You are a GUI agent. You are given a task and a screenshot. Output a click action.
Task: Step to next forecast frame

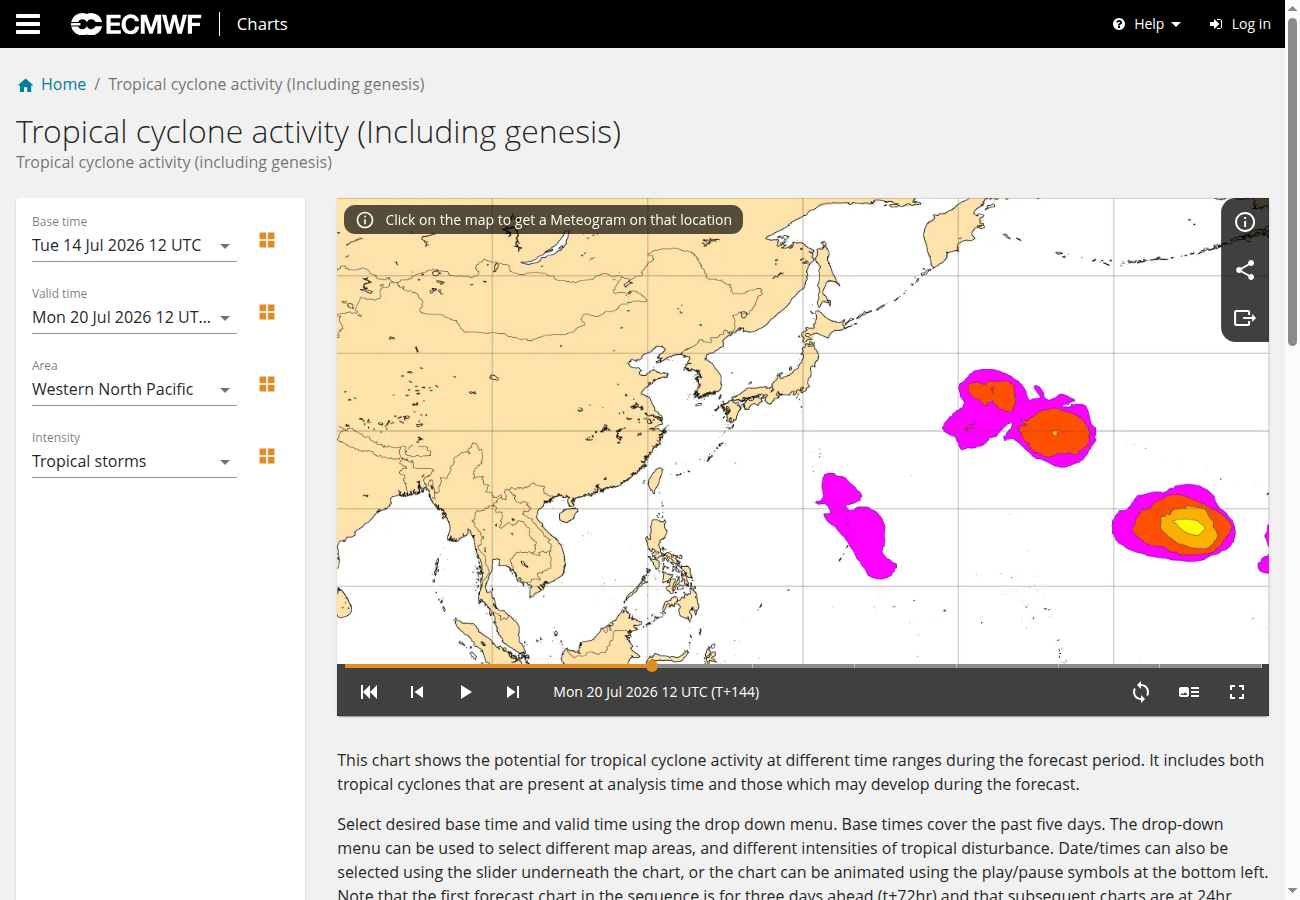513,692
